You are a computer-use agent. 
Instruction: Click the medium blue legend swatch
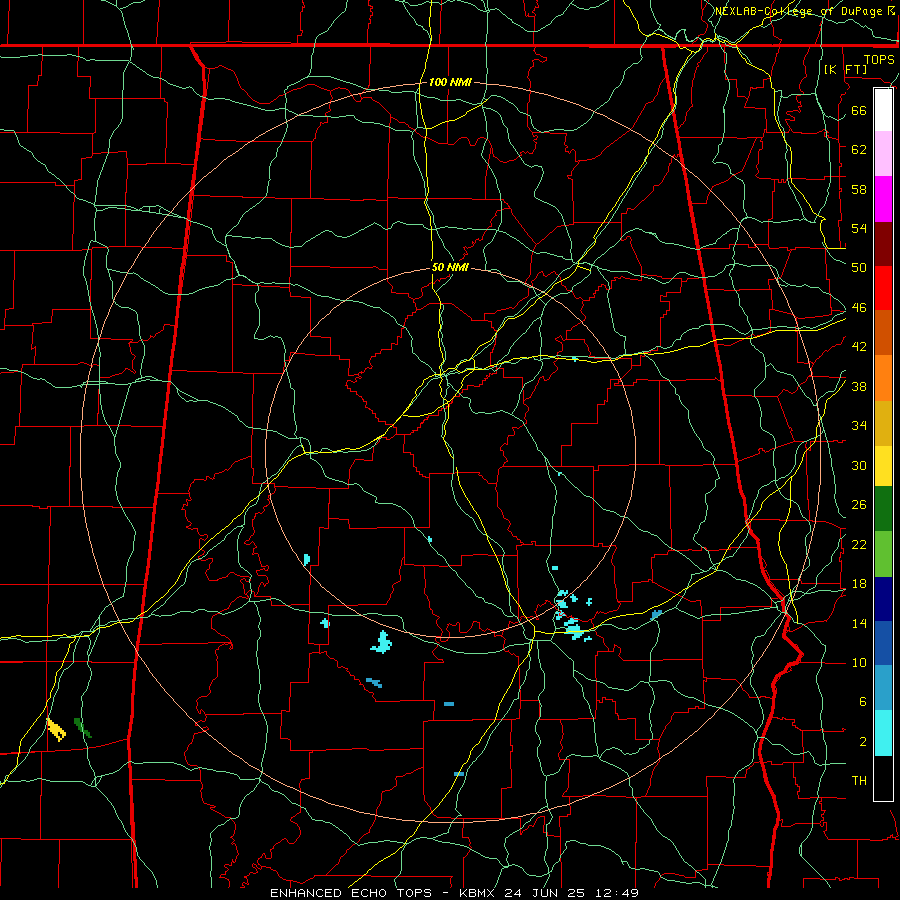[883, 643]
